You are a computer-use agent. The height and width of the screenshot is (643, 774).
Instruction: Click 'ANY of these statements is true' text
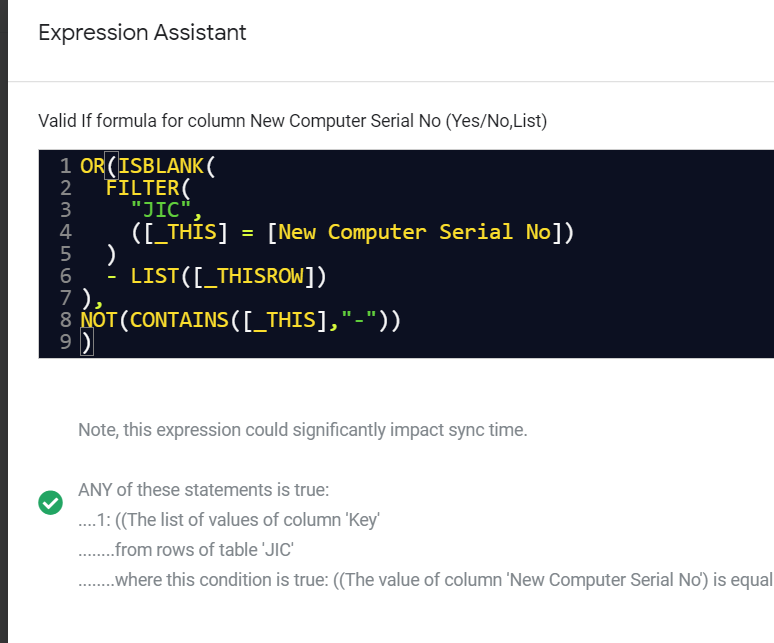tap(203, 490)
